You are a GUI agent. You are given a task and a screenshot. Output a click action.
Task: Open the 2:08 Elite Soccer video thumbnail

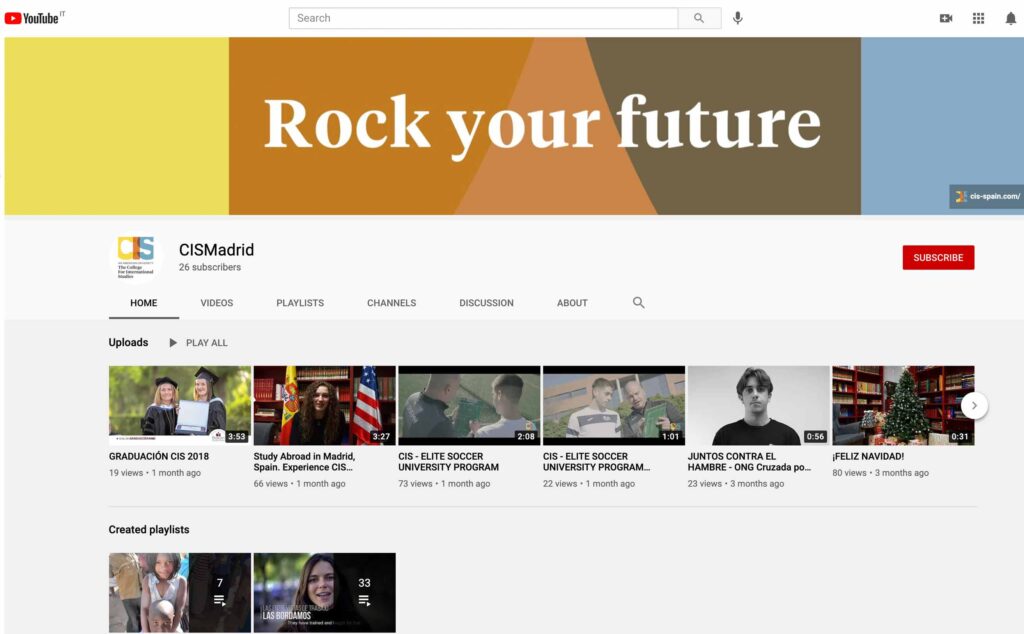click(x=469, y=405)
